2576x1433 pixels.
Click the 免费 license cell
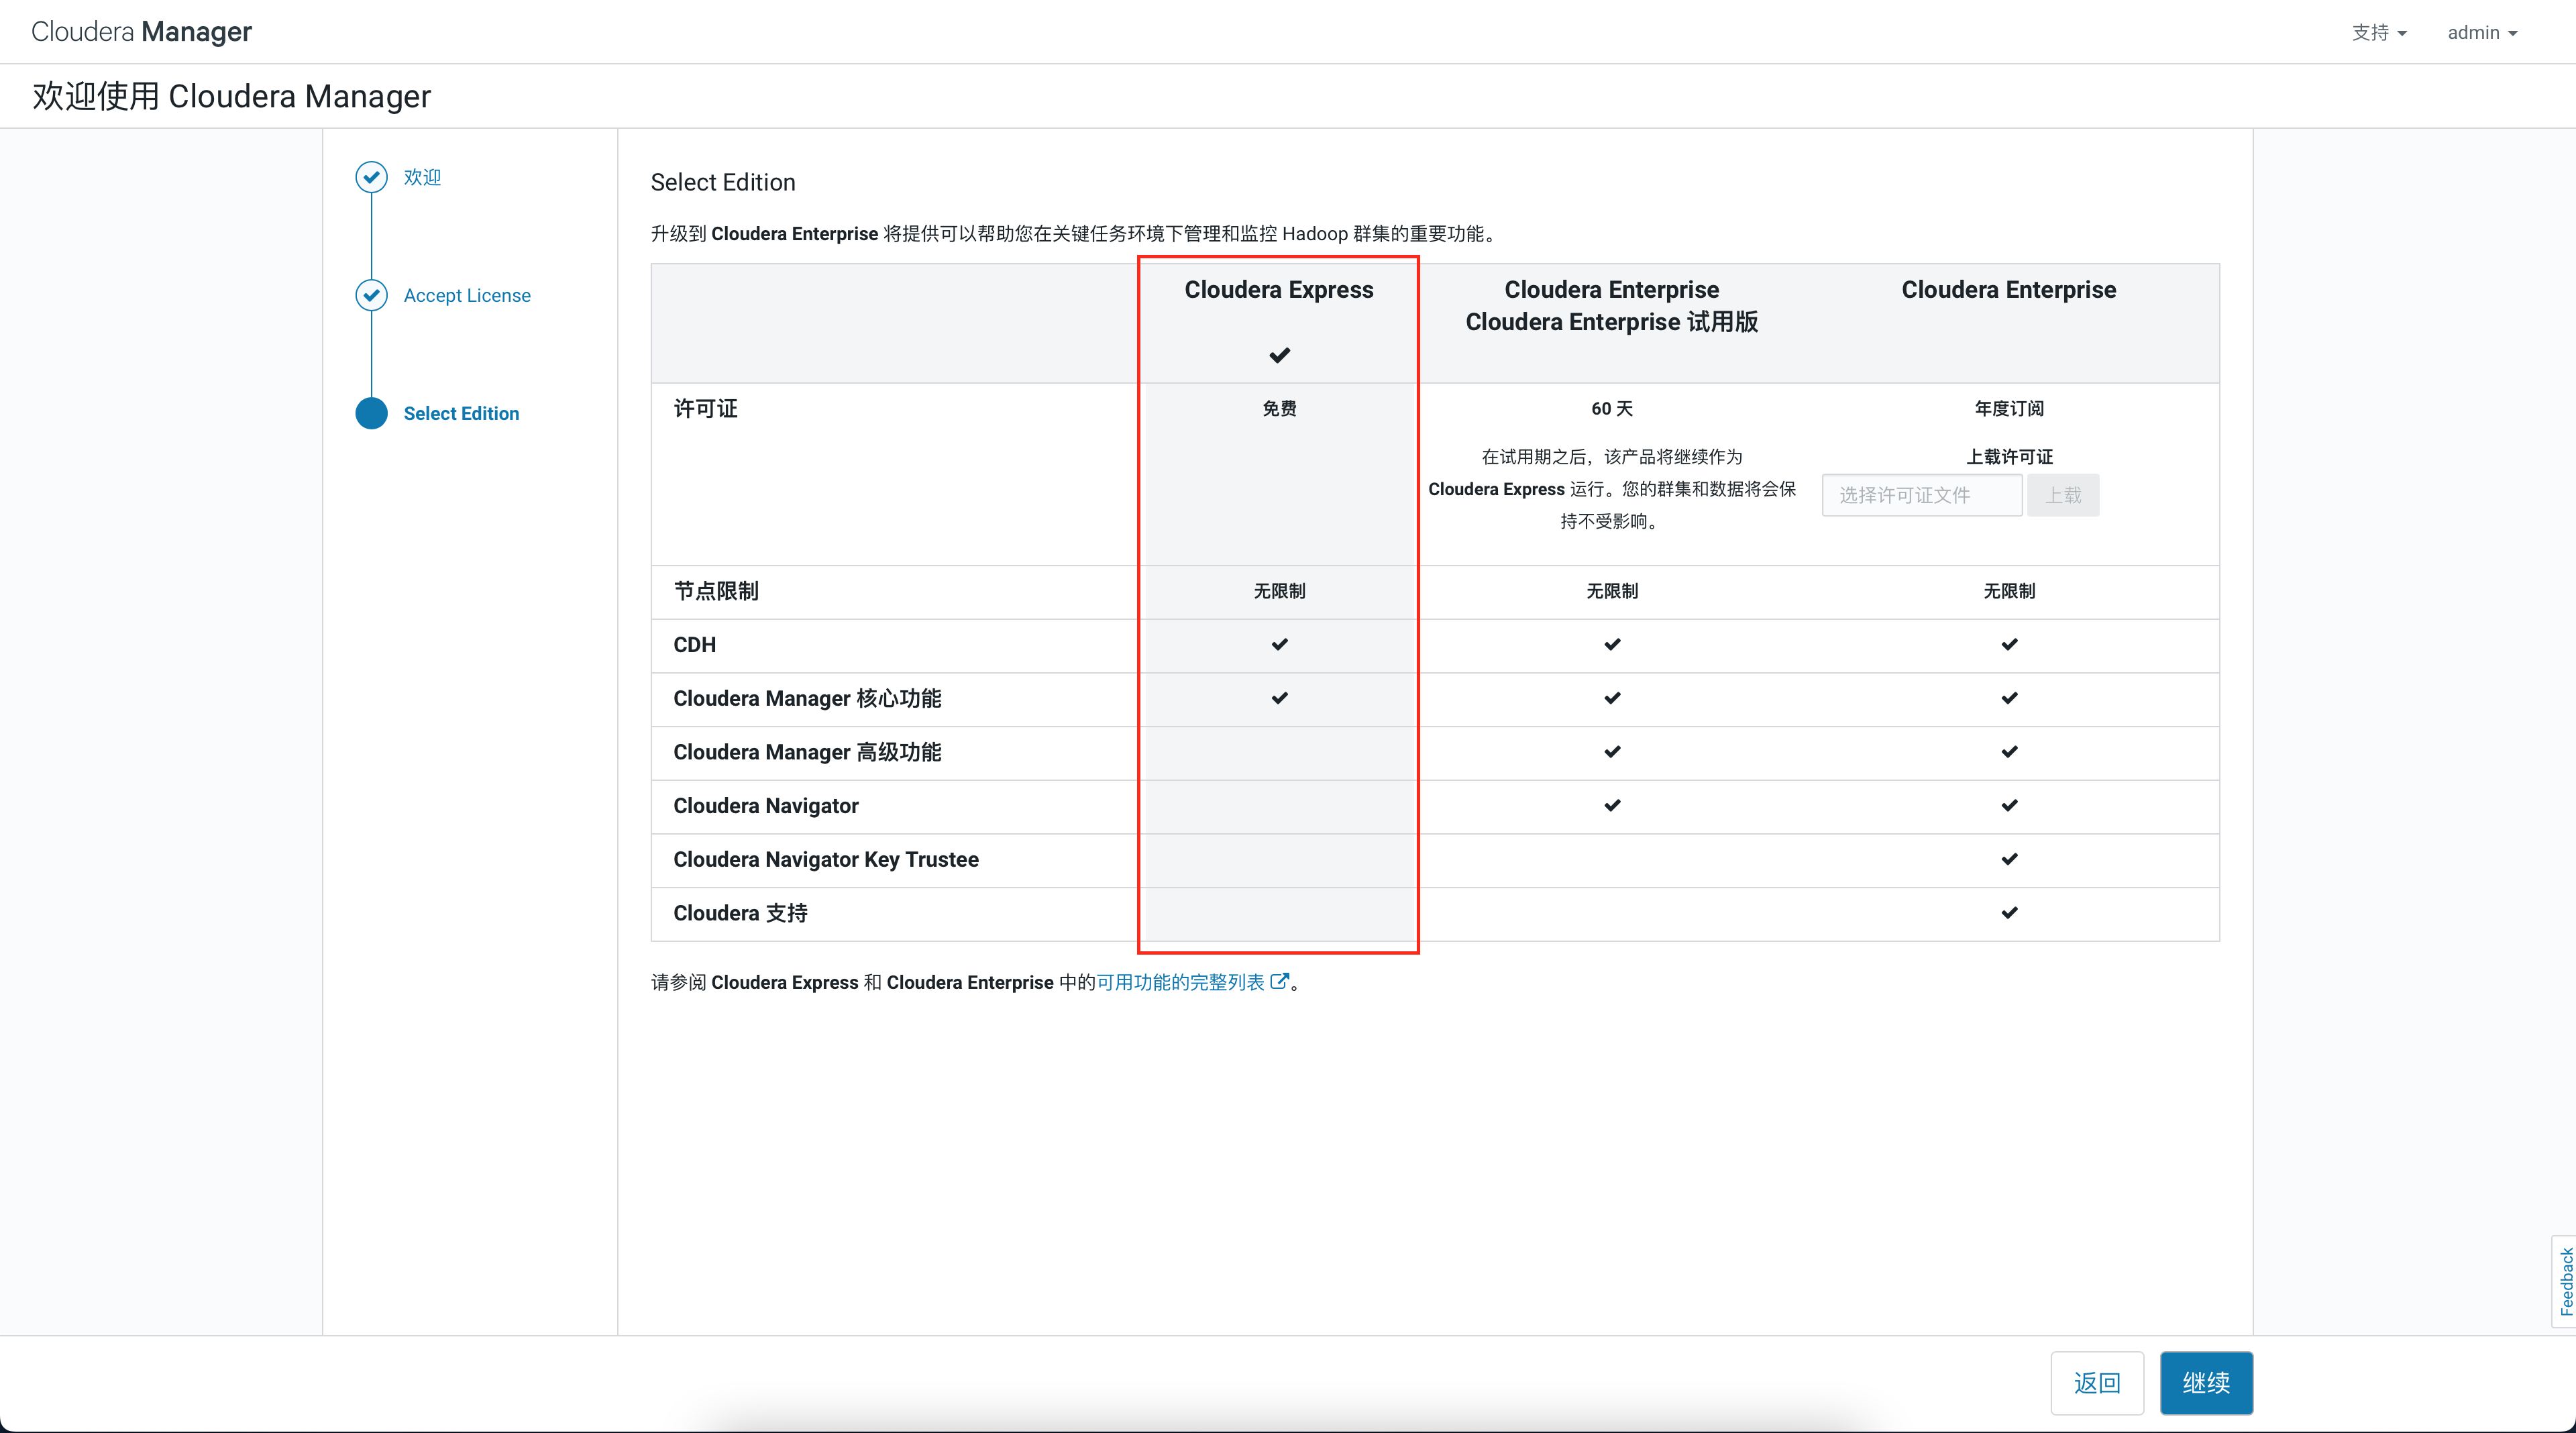pos(1279,408)
